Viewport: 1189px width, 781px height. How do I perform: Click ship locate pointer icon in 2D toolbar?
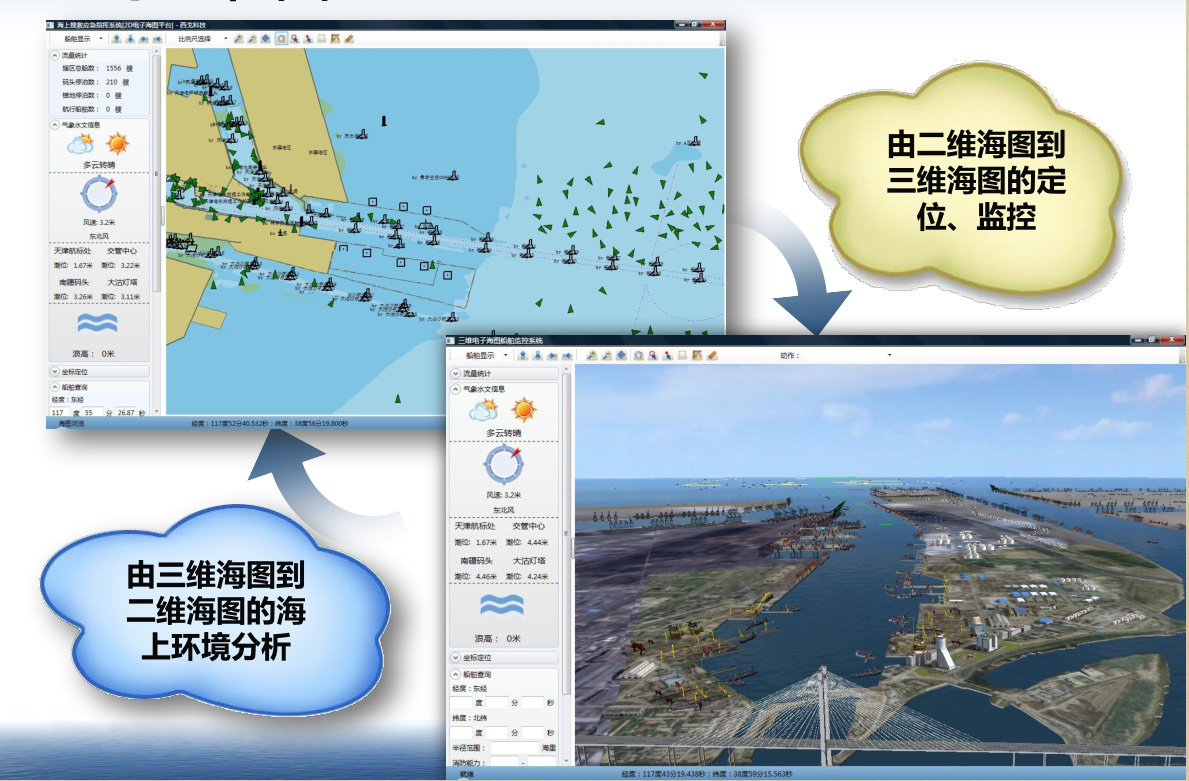(x=308, y=38)
